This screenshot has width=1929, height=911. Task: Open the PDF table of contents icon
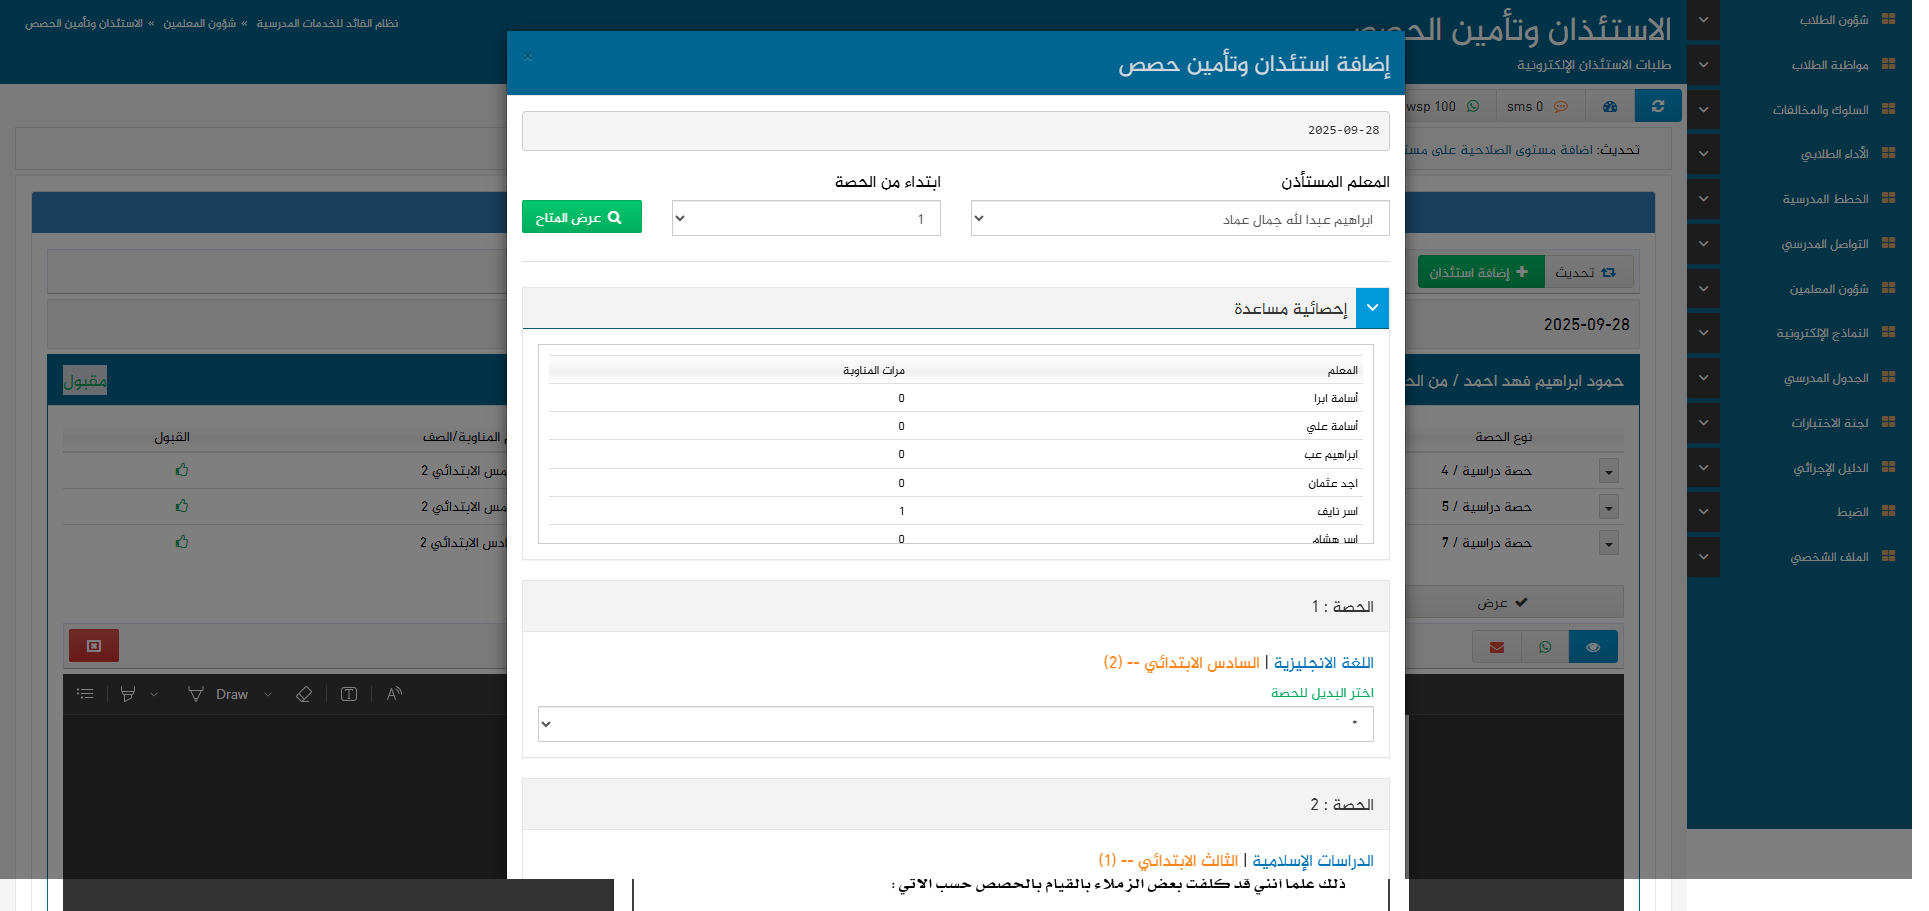(x=85, y=694)
